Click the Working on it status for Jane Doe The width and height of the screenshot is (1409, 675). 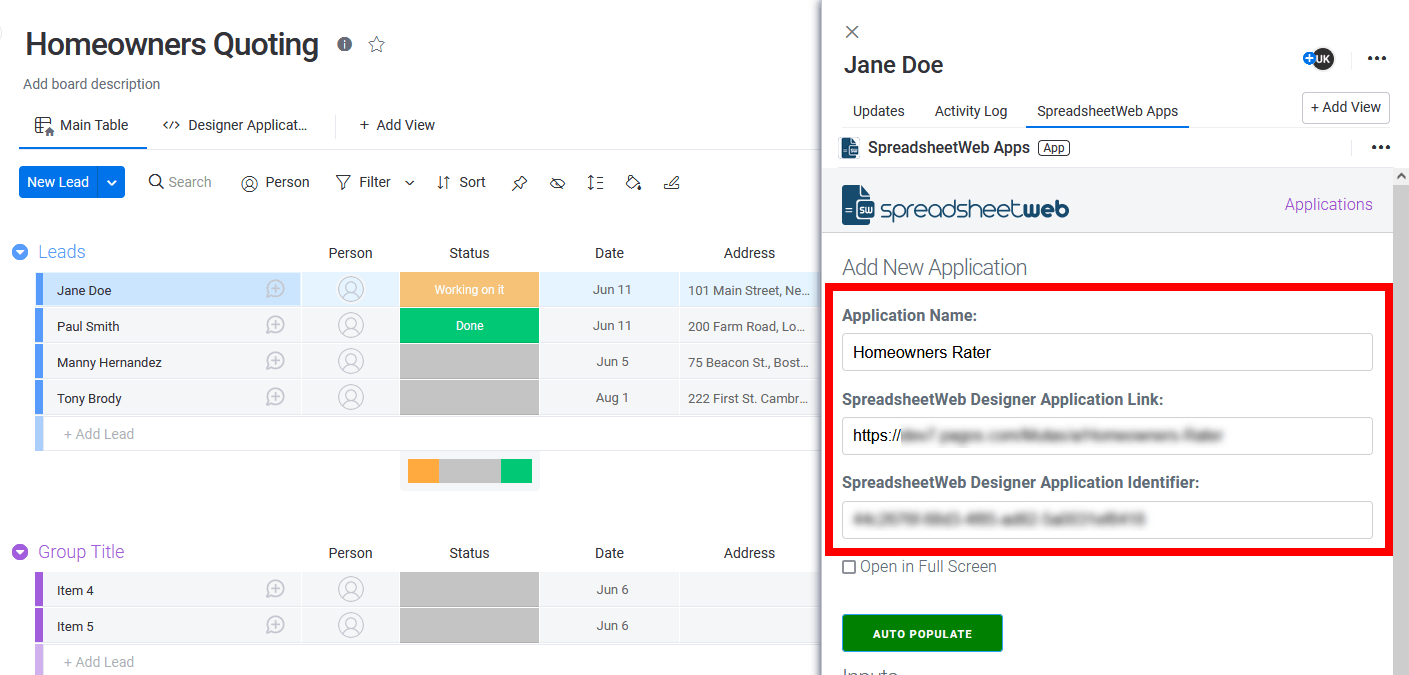pyautogui.click(x=469, y=289)
